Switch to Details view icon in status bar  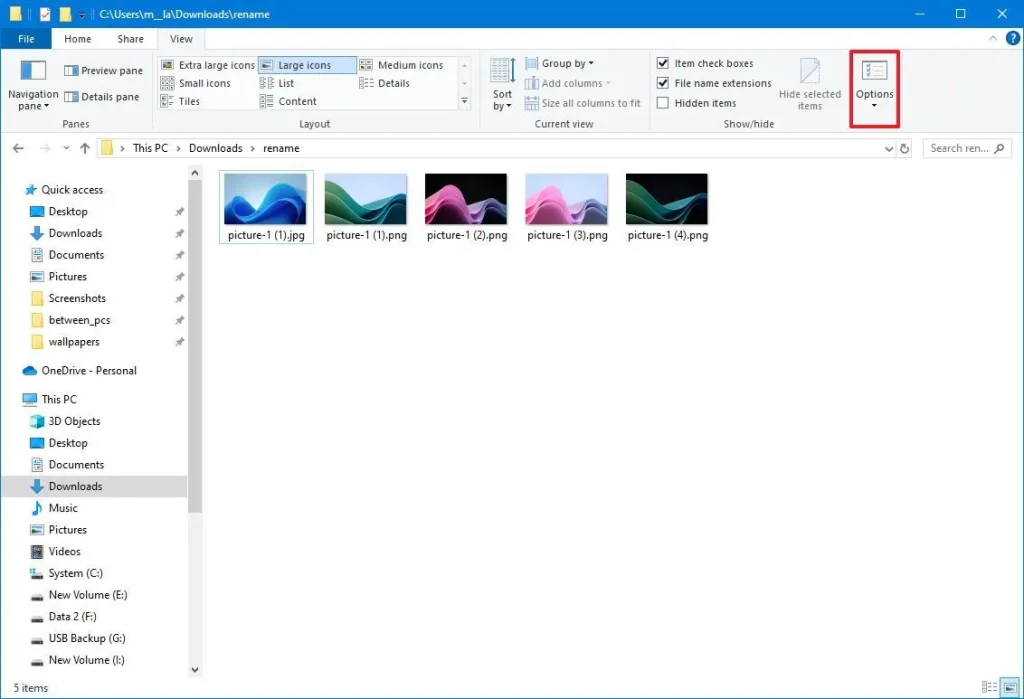coord(989,688)
